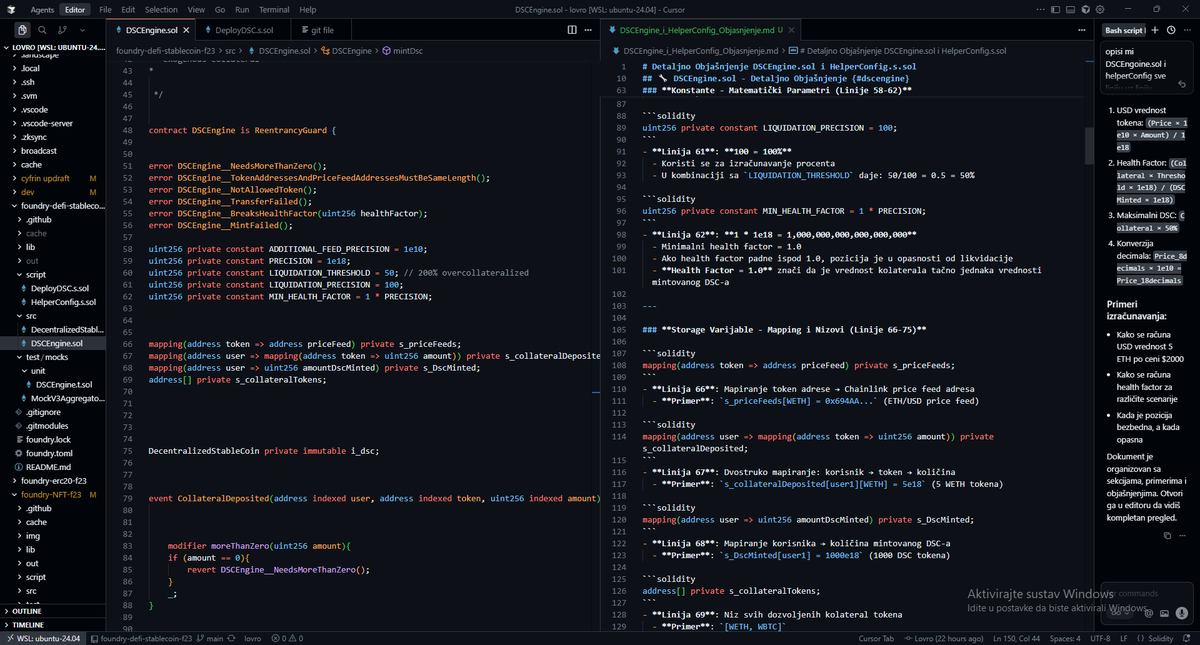Open the Search view icon
Screen dimensions: 1200x645
[x=43, y=30]
